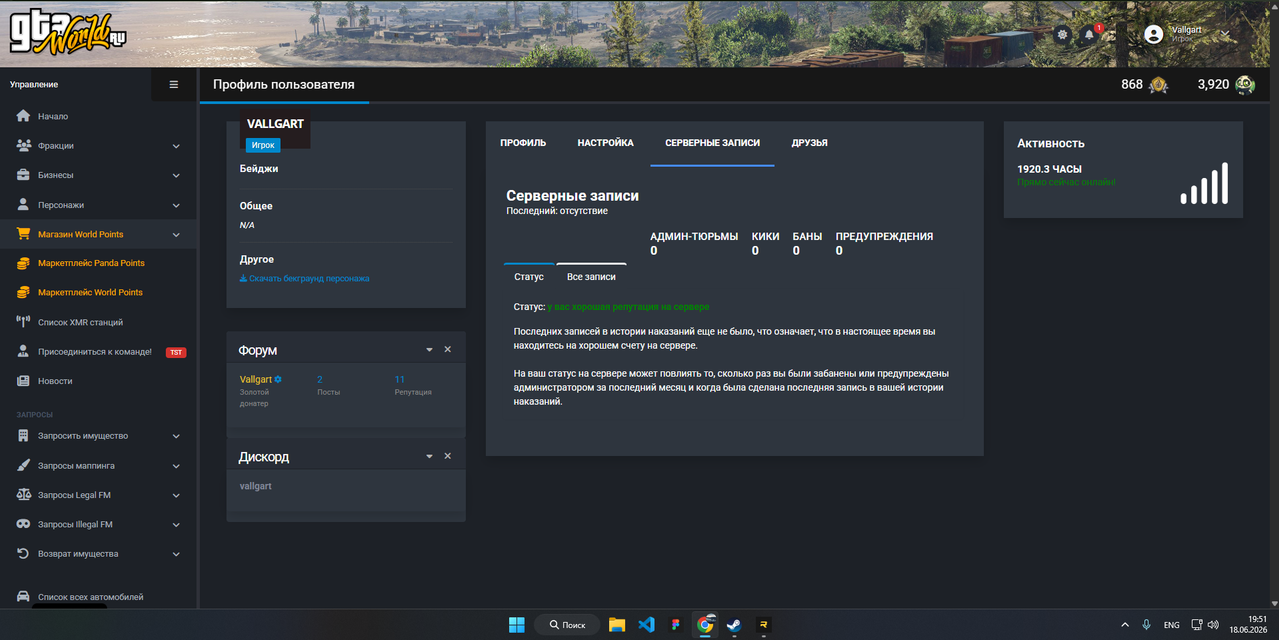Close the Форум panel

pyautogui.click(x=448, y=350)
